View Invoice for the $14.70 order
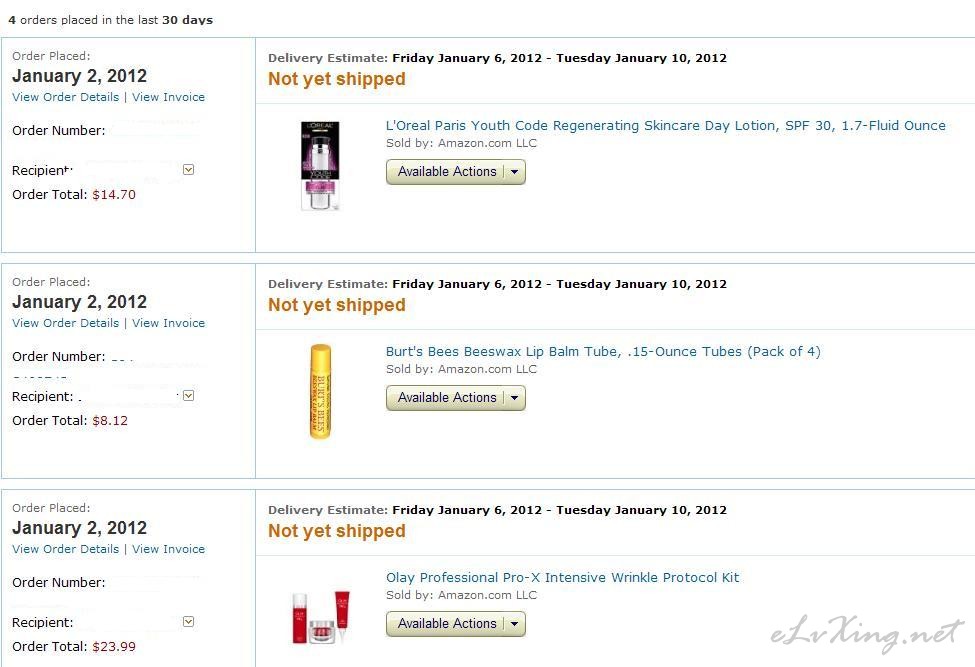 coord(169,97)
